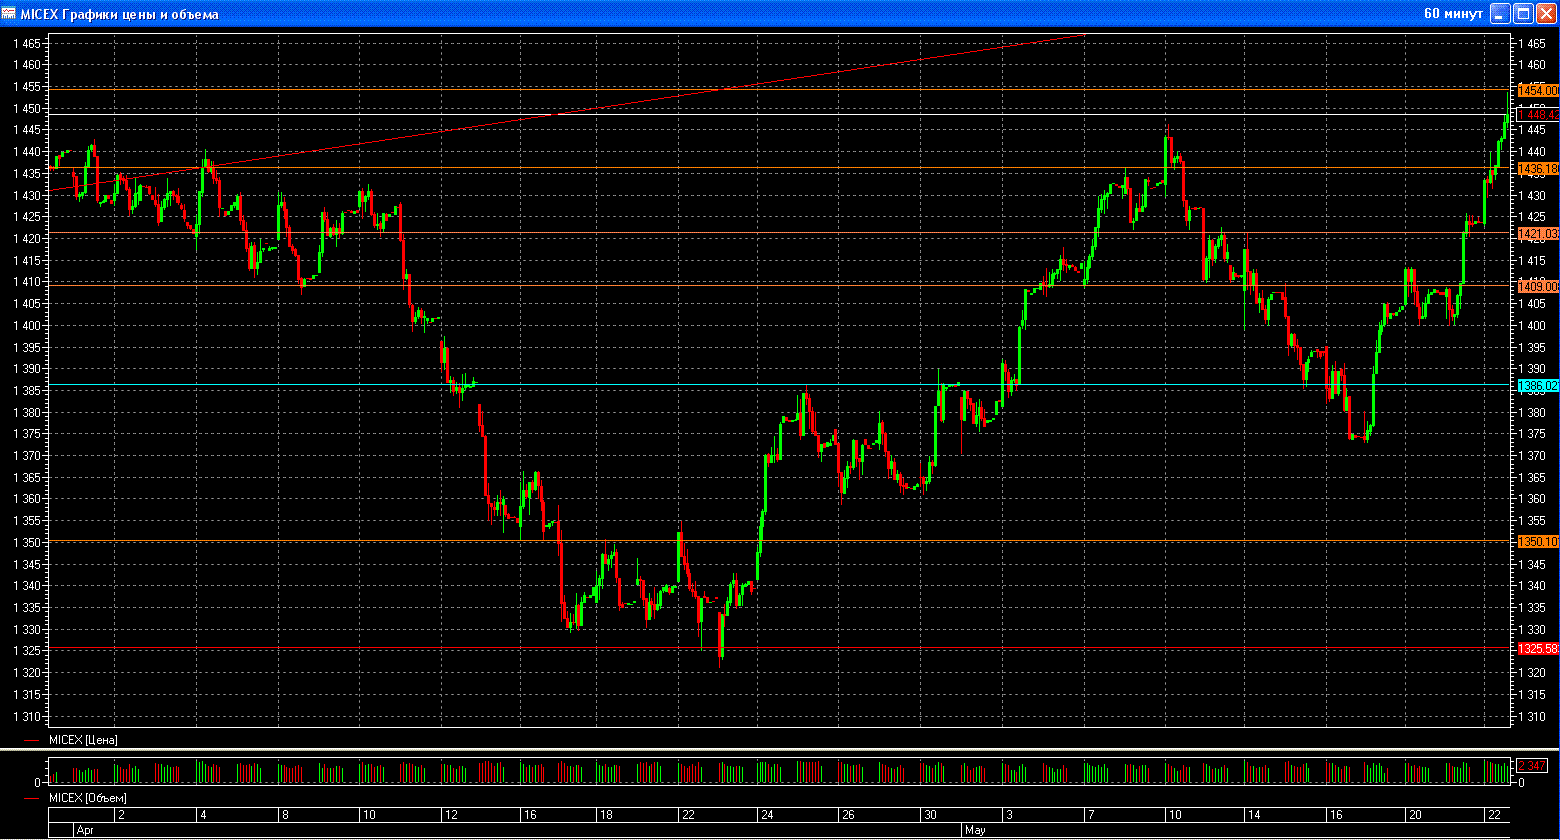1560x840 pixels.
Task: Select the MICEX [Объем] legend label
Action: tap(88, 798)
